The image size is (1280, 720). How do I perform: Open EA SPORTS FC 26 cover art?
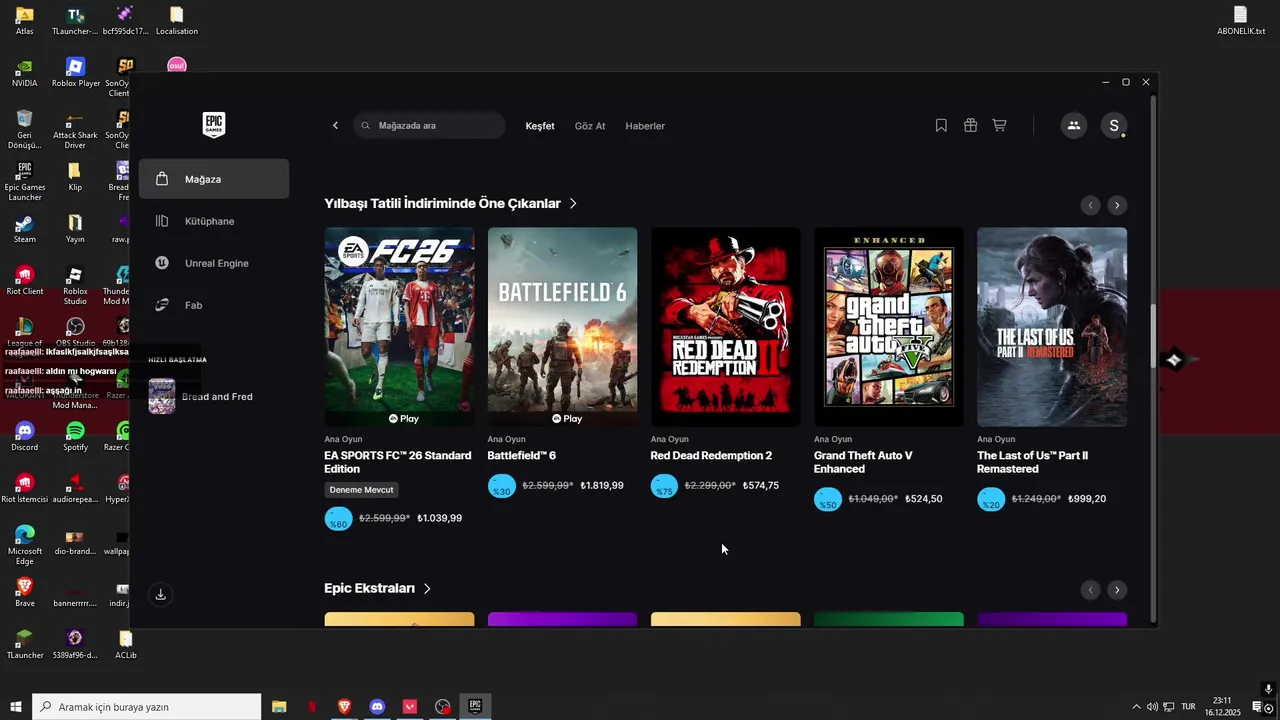[x=399, y=327]
